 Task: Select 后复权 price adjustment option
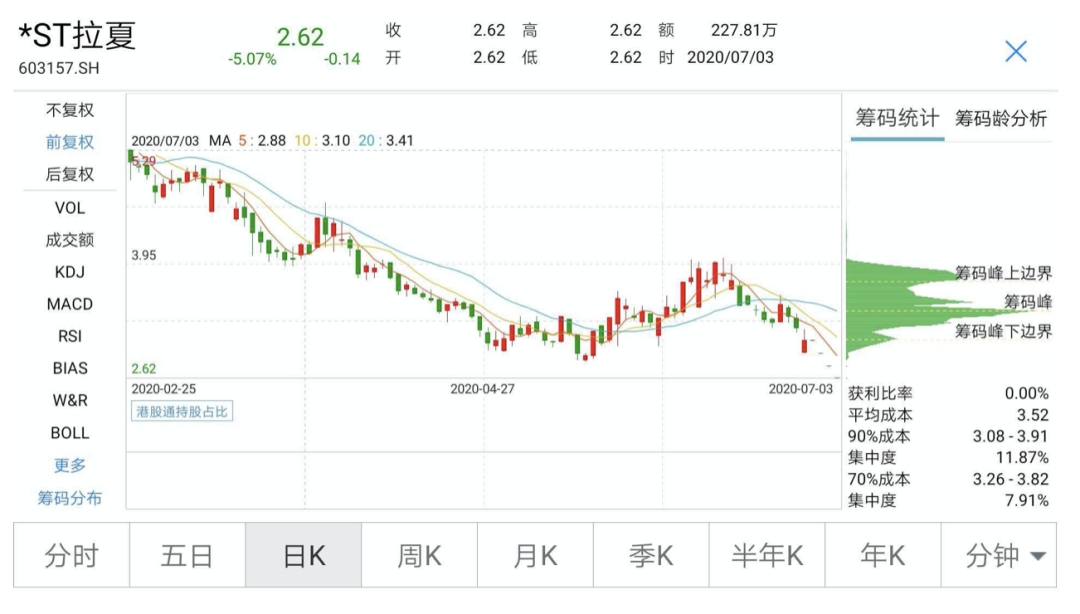[70, 174]
